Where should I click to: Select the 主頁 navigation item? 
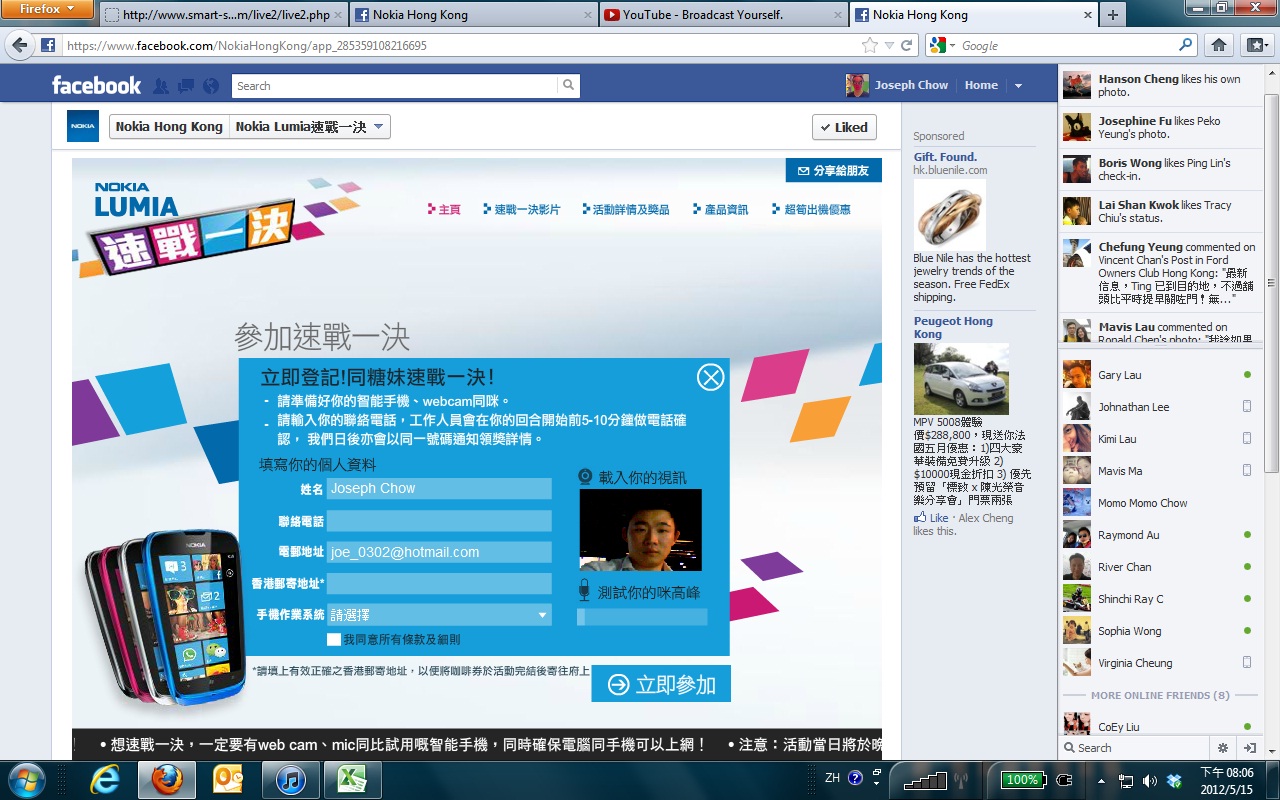click(x=444, y=210)
